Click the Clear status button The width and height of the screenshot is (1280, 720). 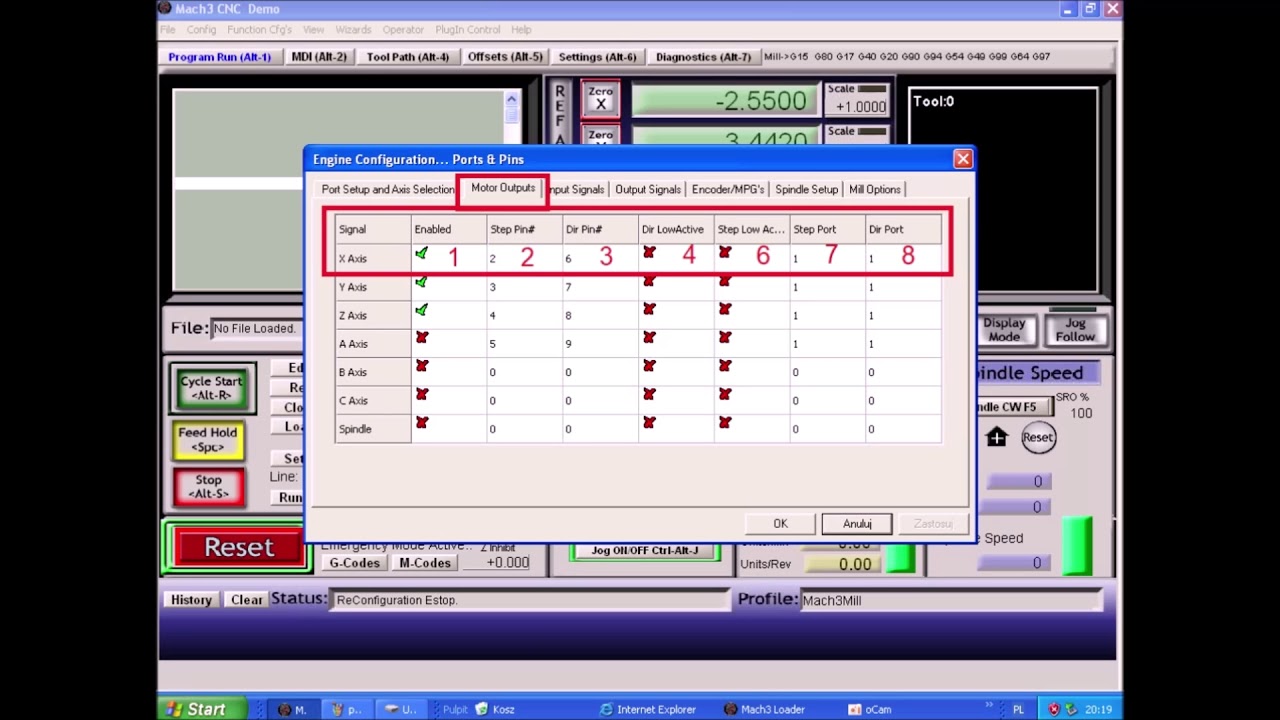point(247,600)
